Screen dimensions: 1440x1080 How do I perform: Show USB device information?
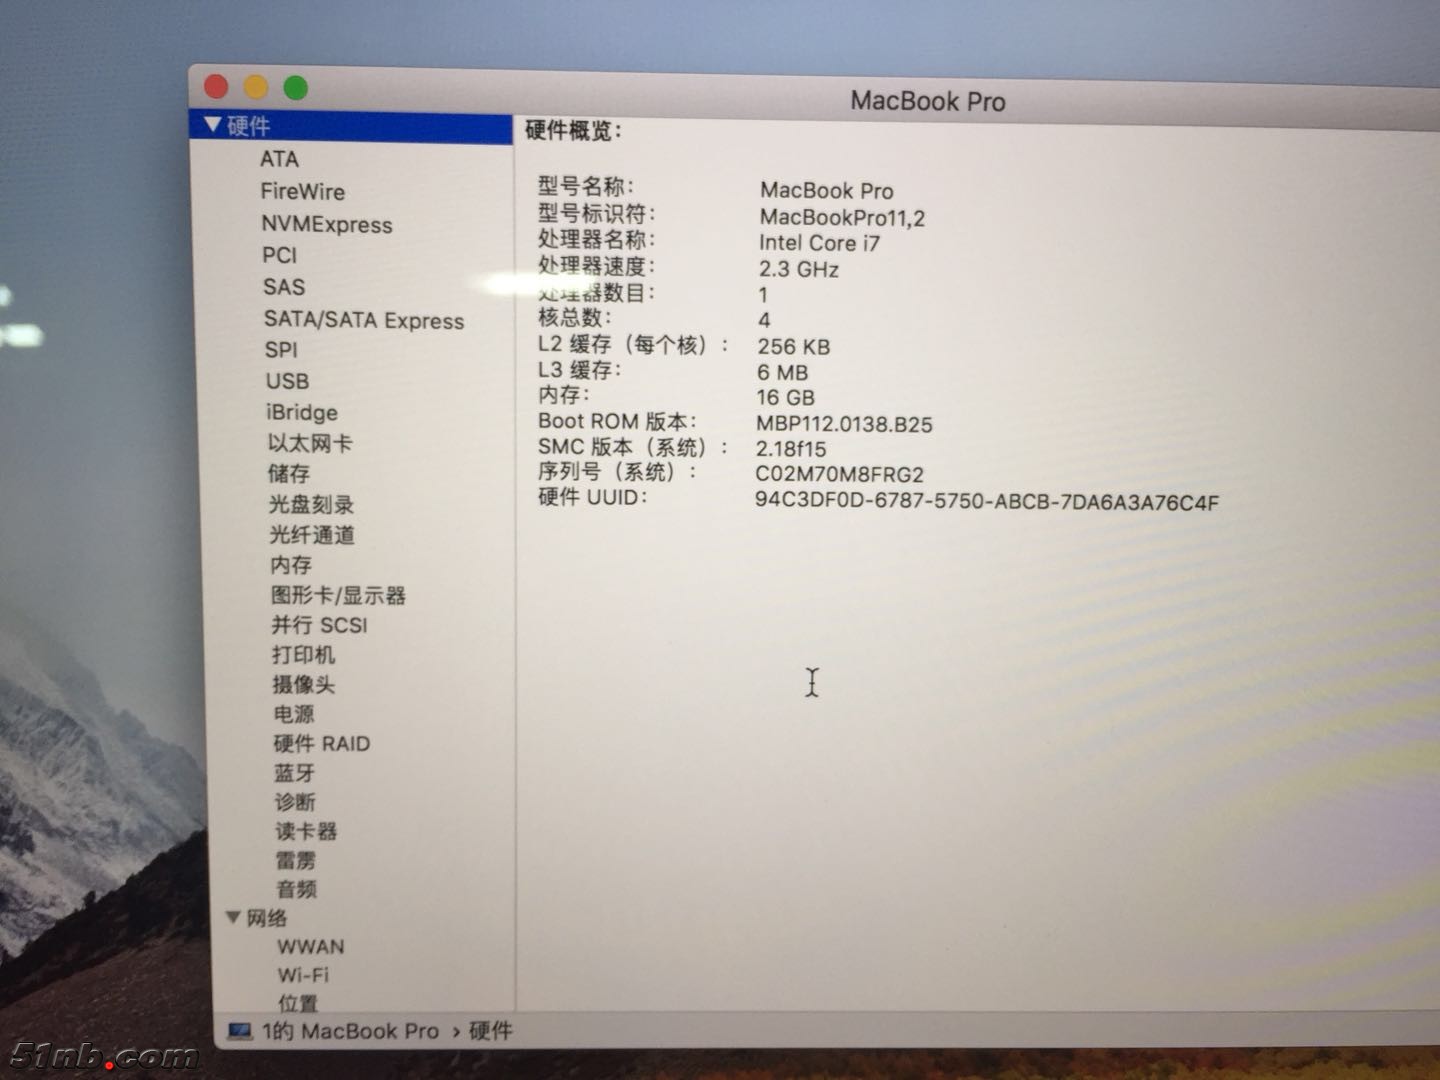pyautogui.click(x=287, y=381)
